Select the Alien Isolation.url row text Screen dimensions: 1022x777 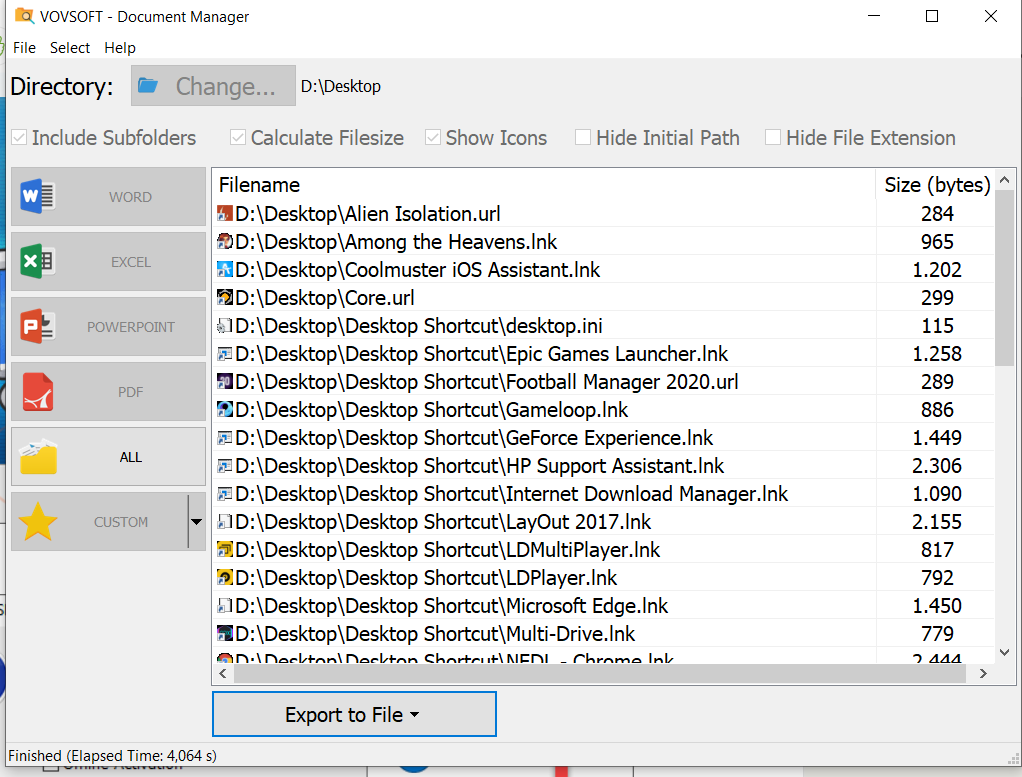click(x=368, y=214)
